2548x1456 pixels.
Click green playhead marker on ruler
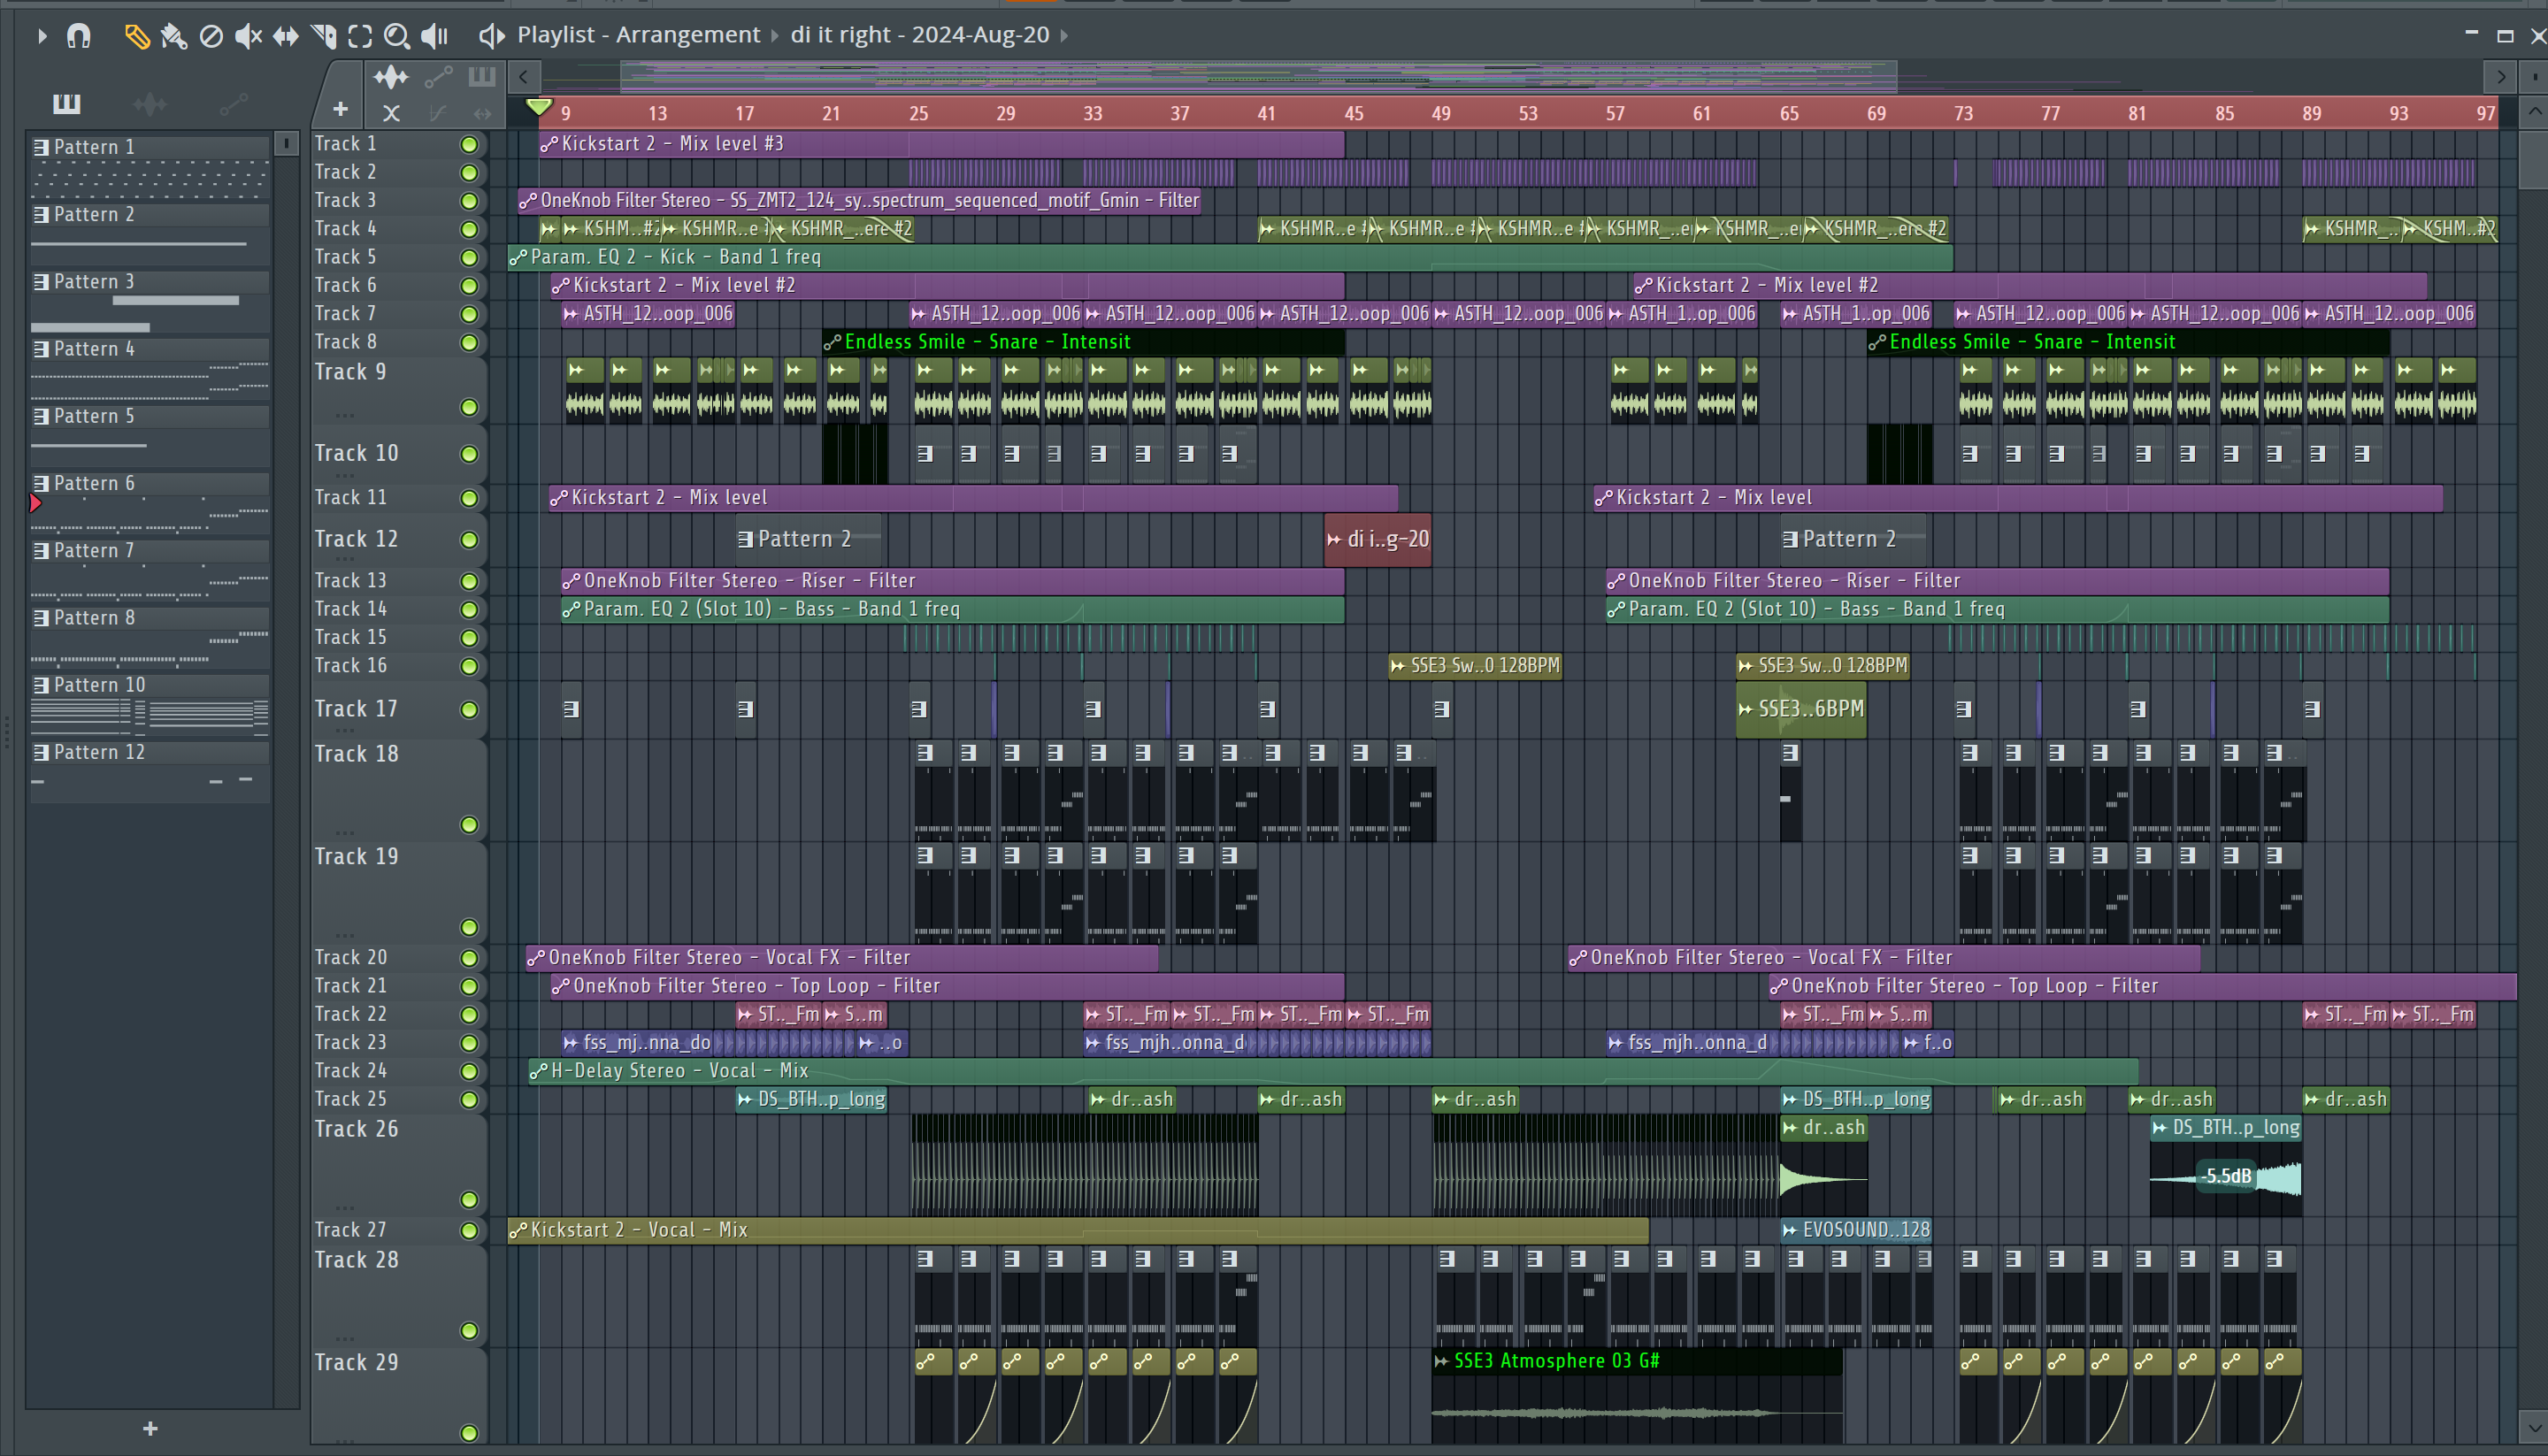[539, 106]
